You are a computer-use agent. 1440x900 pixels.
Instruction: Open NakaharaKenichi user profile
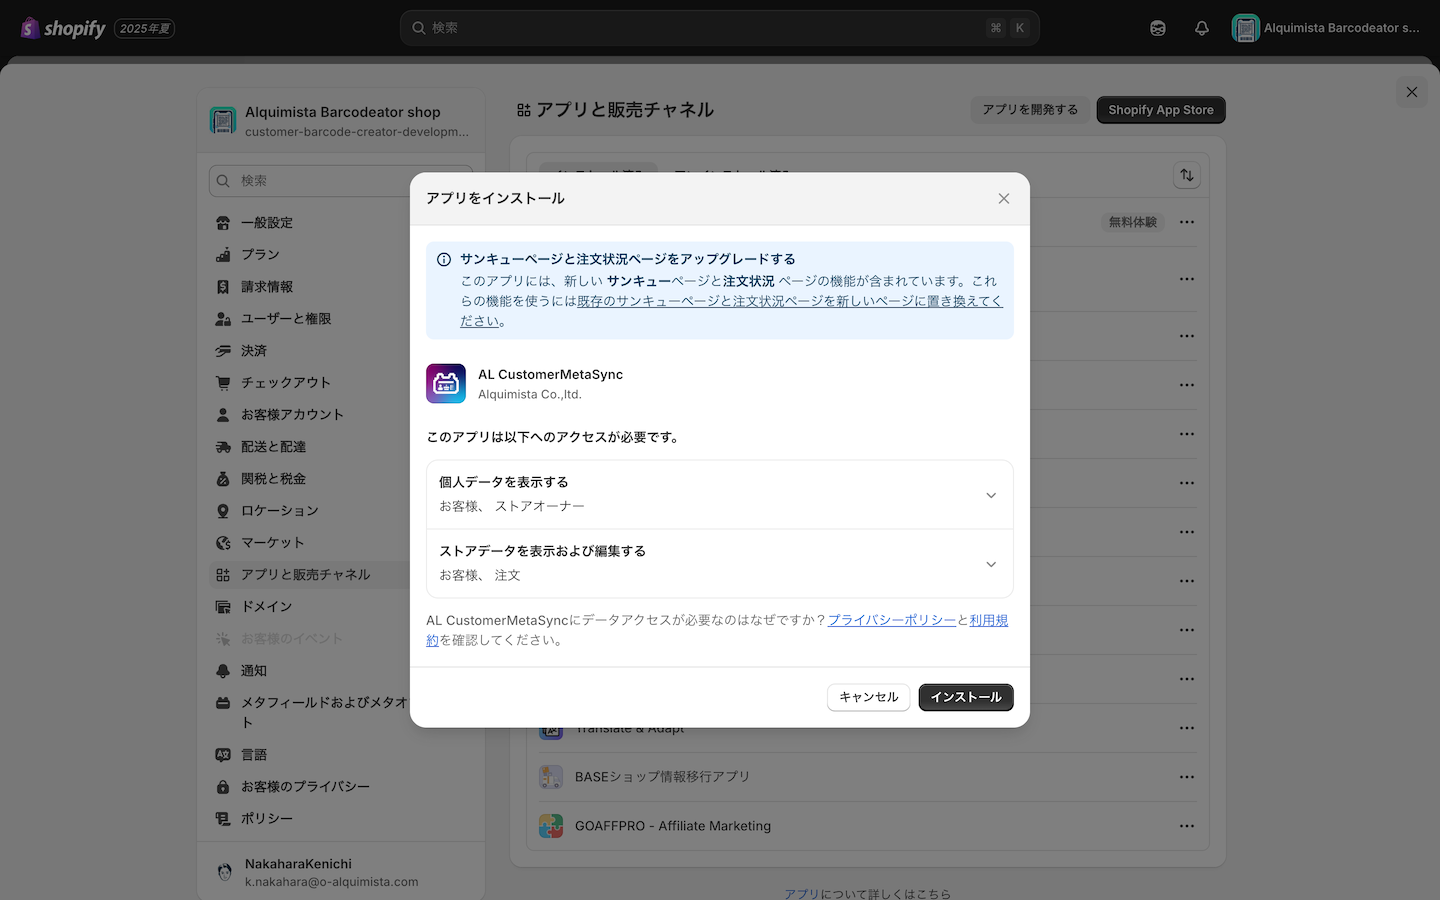(x=340, y=872)
